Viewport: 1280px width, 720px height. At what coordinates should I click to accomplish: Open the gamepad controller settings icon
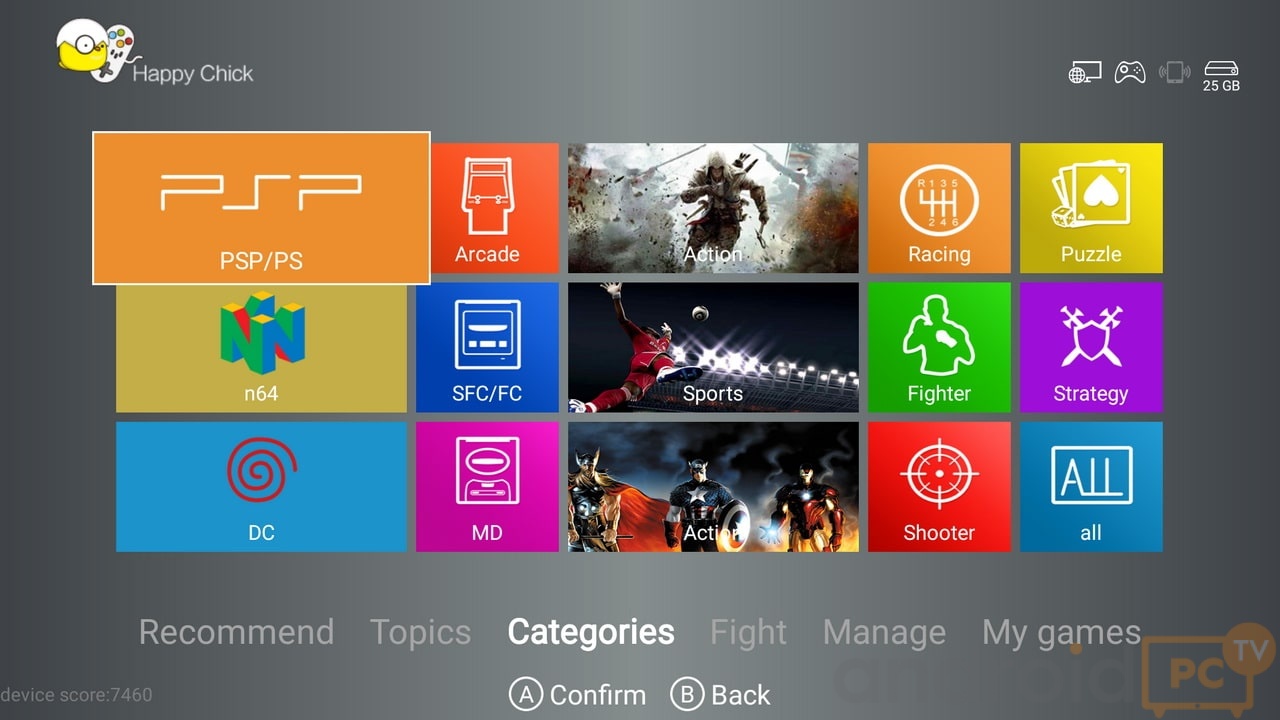(x=1130, y=72)
